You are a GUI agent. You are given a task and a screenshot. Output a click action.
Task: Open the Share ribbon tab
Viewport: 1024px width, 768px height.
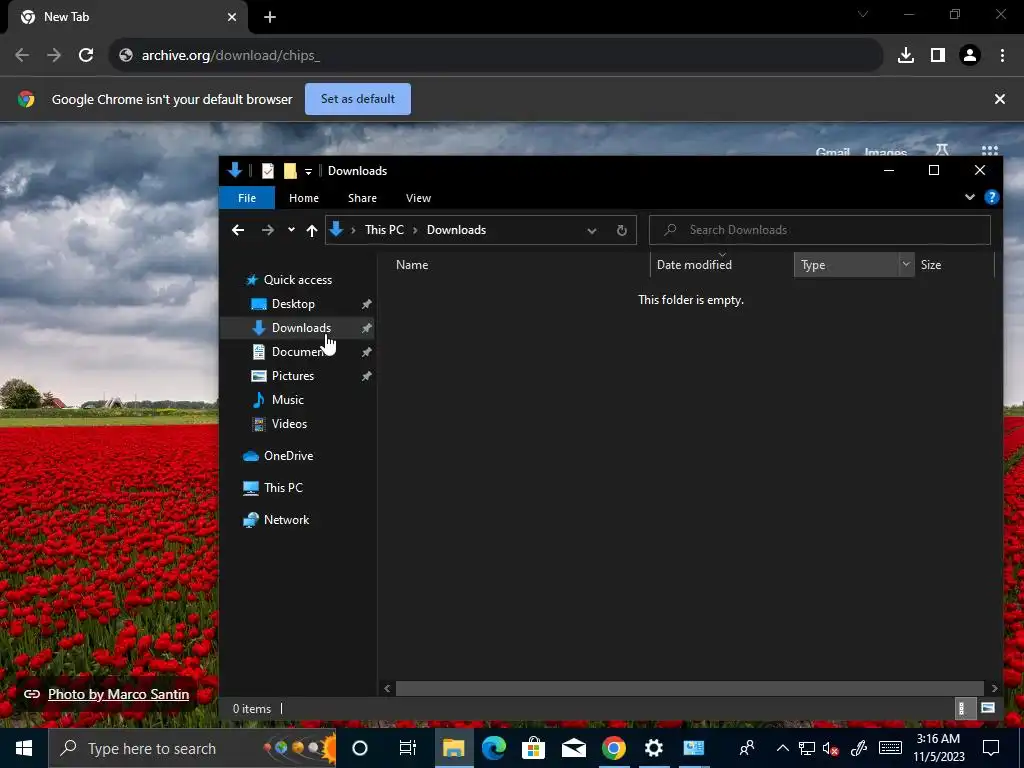[x=362, y=198]
